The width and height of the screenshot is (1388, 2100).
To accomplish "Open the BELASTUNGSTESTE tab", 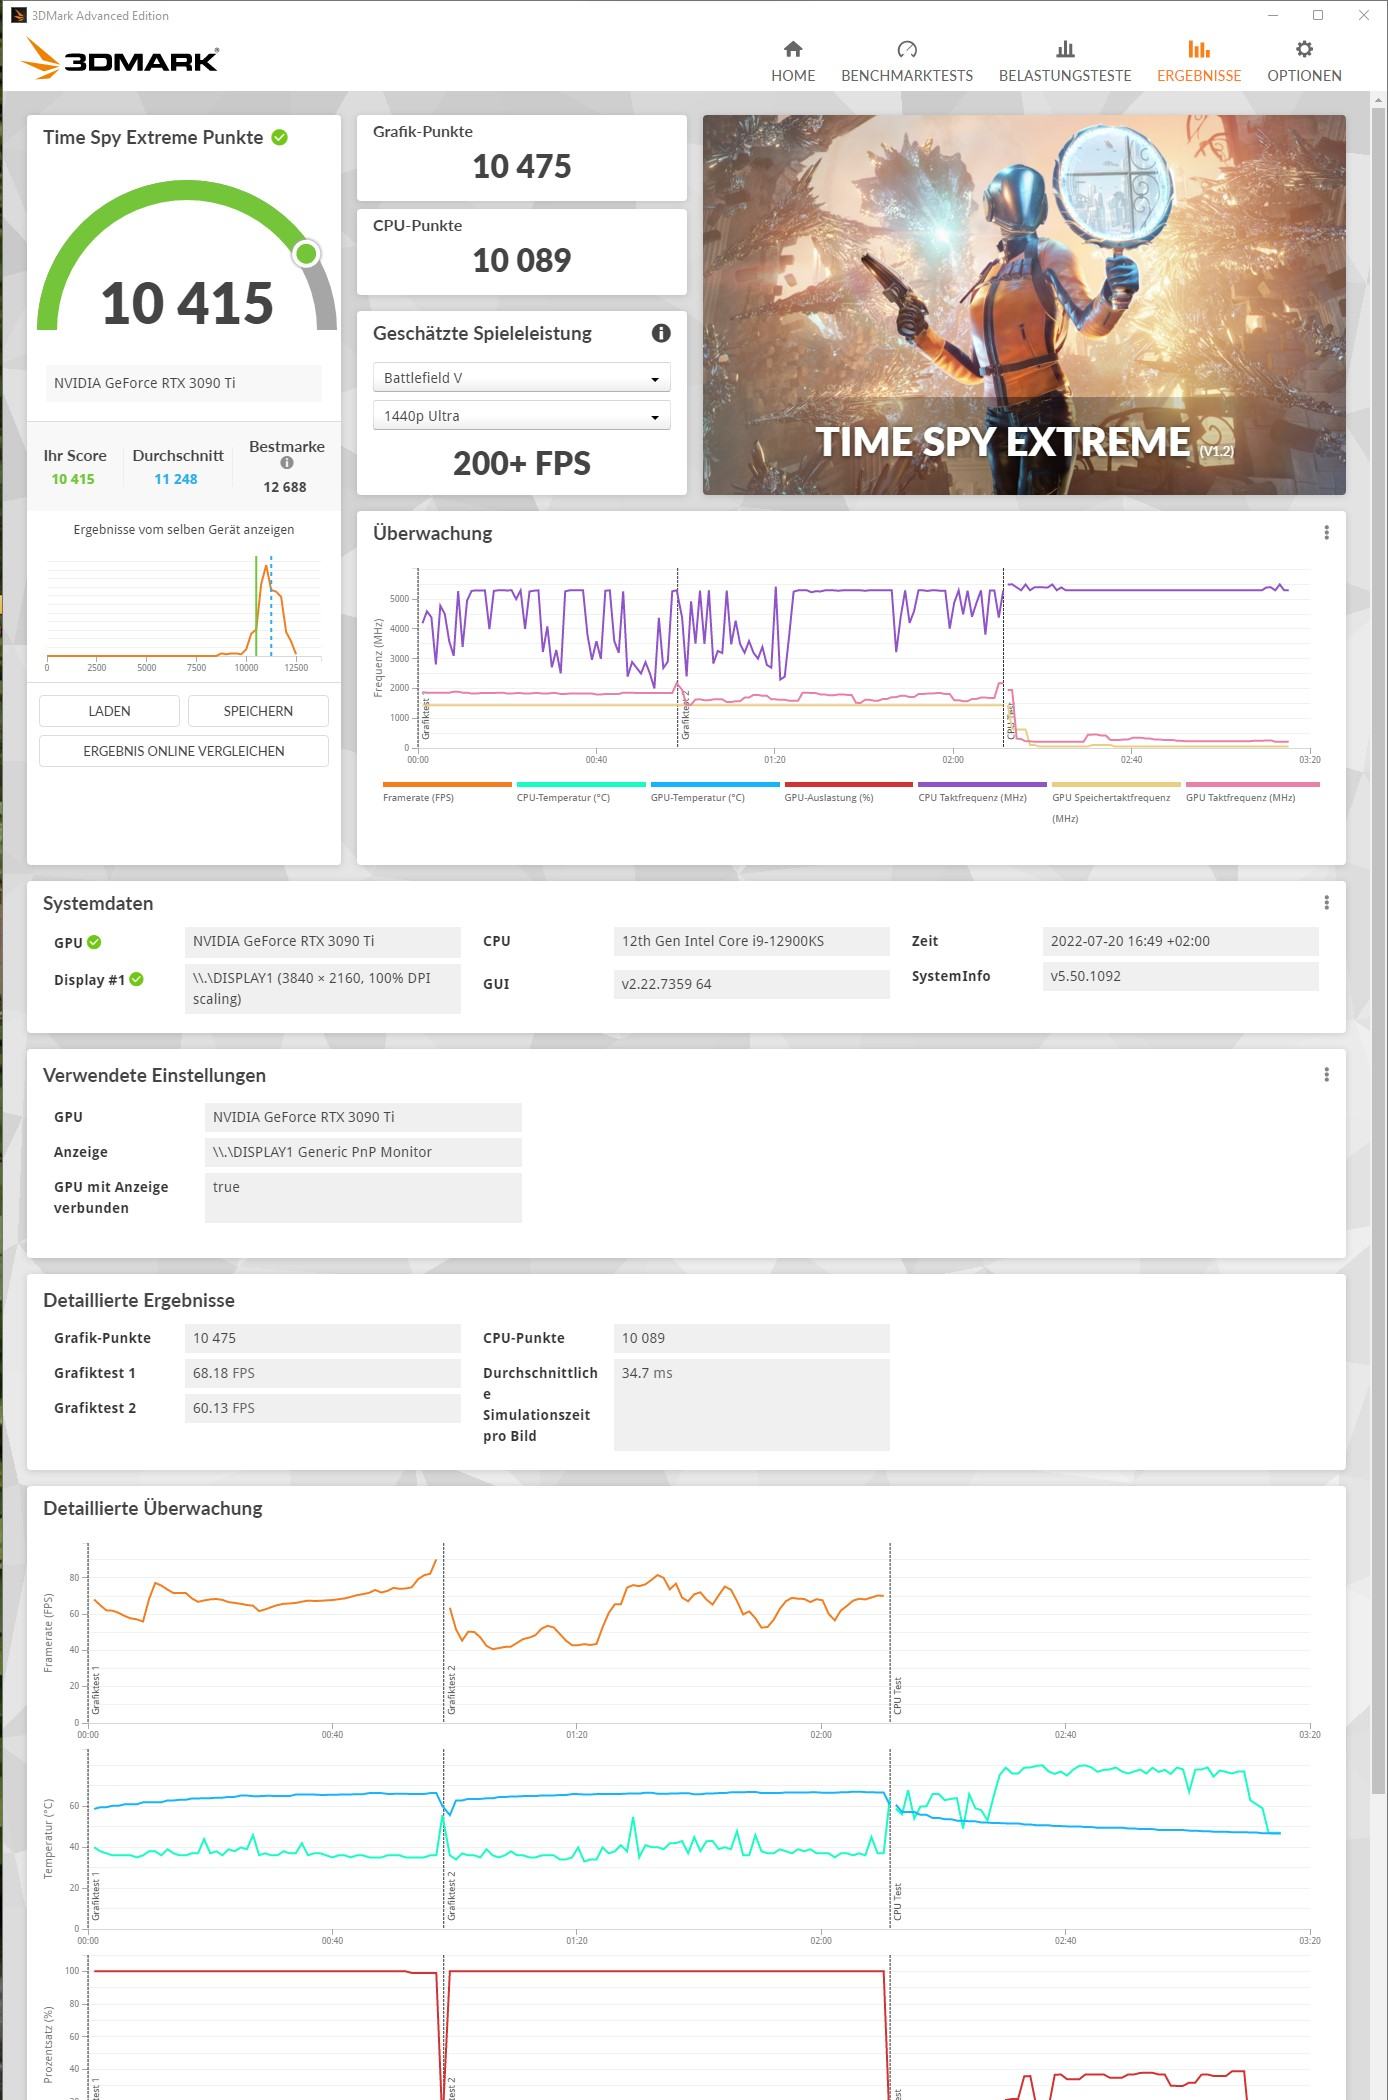I will click(x=1065, y=62).
